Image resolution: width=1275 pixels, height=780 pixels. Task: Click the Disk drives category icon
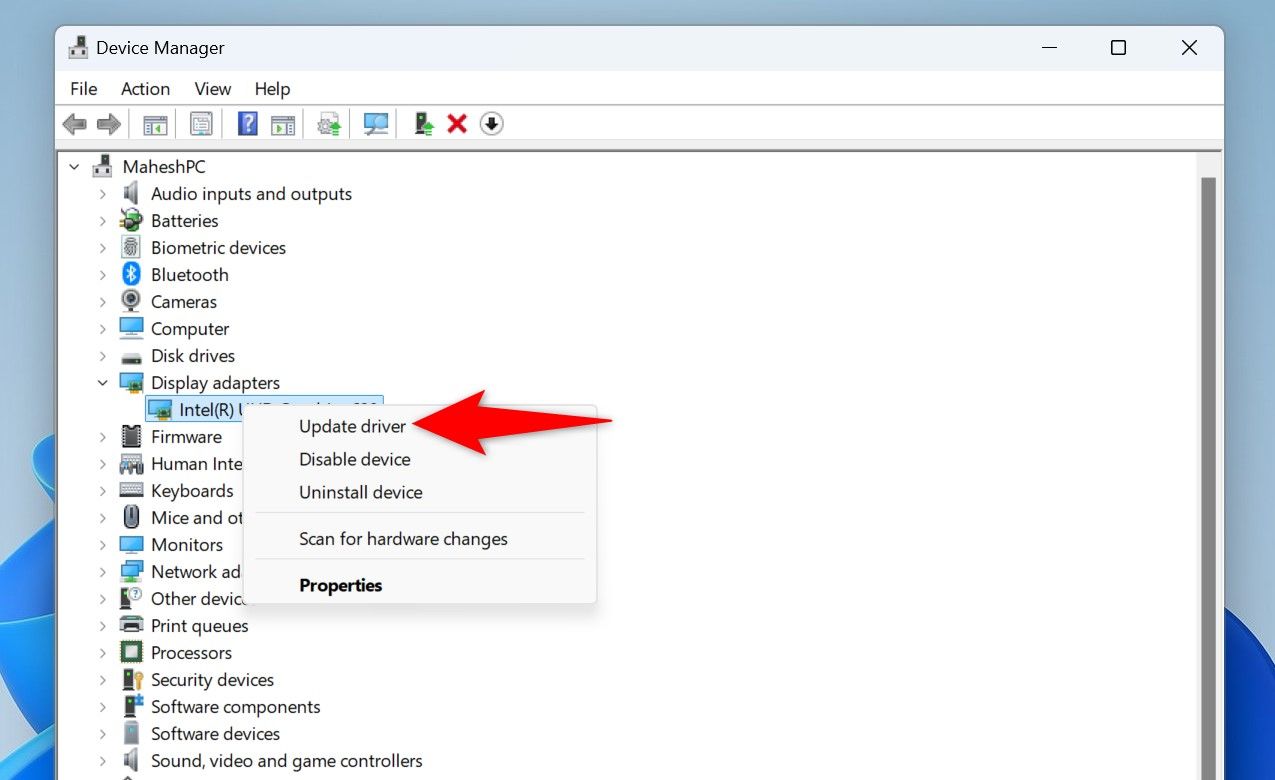(131, 356)
